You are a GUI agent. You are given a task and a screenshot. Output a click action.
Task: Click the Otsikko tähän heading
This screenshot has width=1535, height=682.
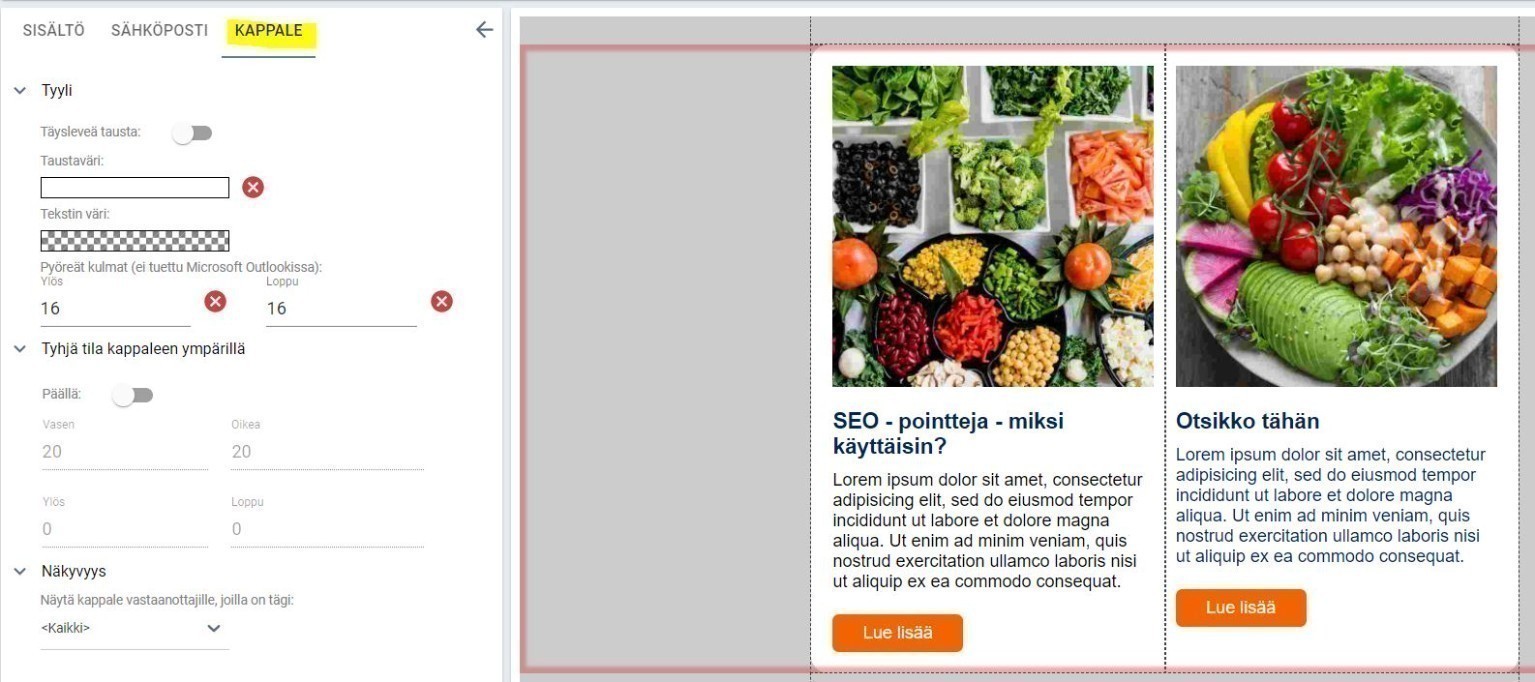point(1247,421)
